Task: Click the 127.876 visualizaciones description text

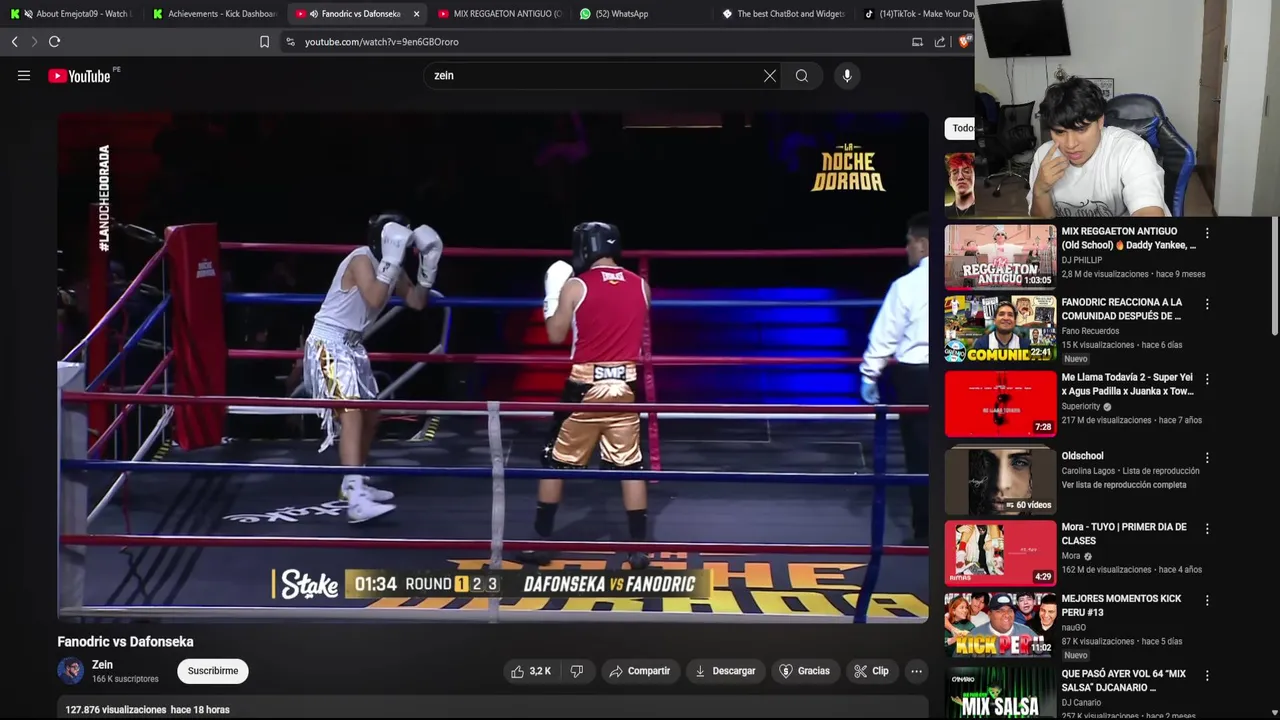Action: pyautogui.click(x=116, y=710)
